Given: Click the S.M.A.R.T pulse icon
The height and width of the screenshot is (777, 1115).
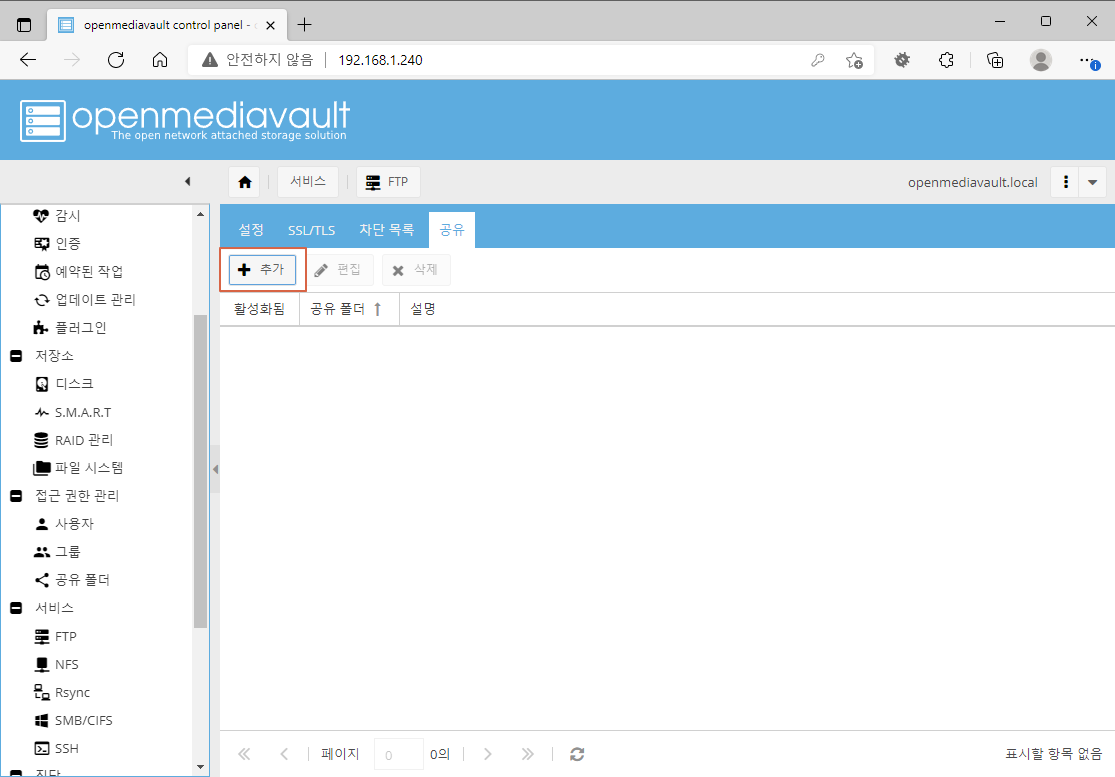Looking at the screenshot, I should point(42,412).
